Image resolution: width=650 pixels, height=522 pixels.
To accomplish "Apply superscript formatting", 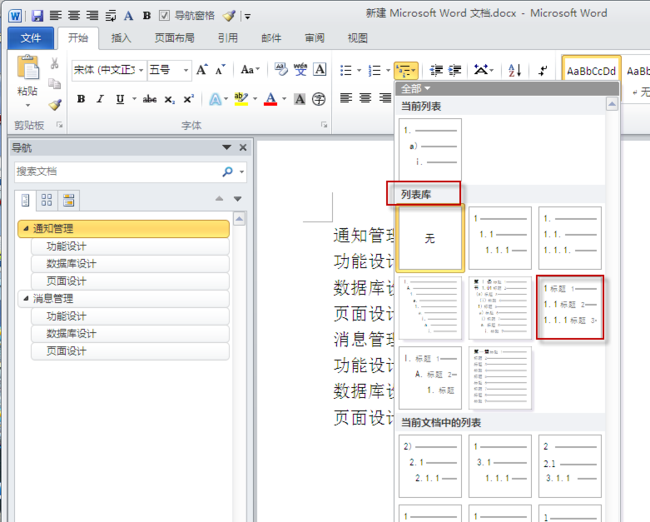I will (x=189, y=99).
